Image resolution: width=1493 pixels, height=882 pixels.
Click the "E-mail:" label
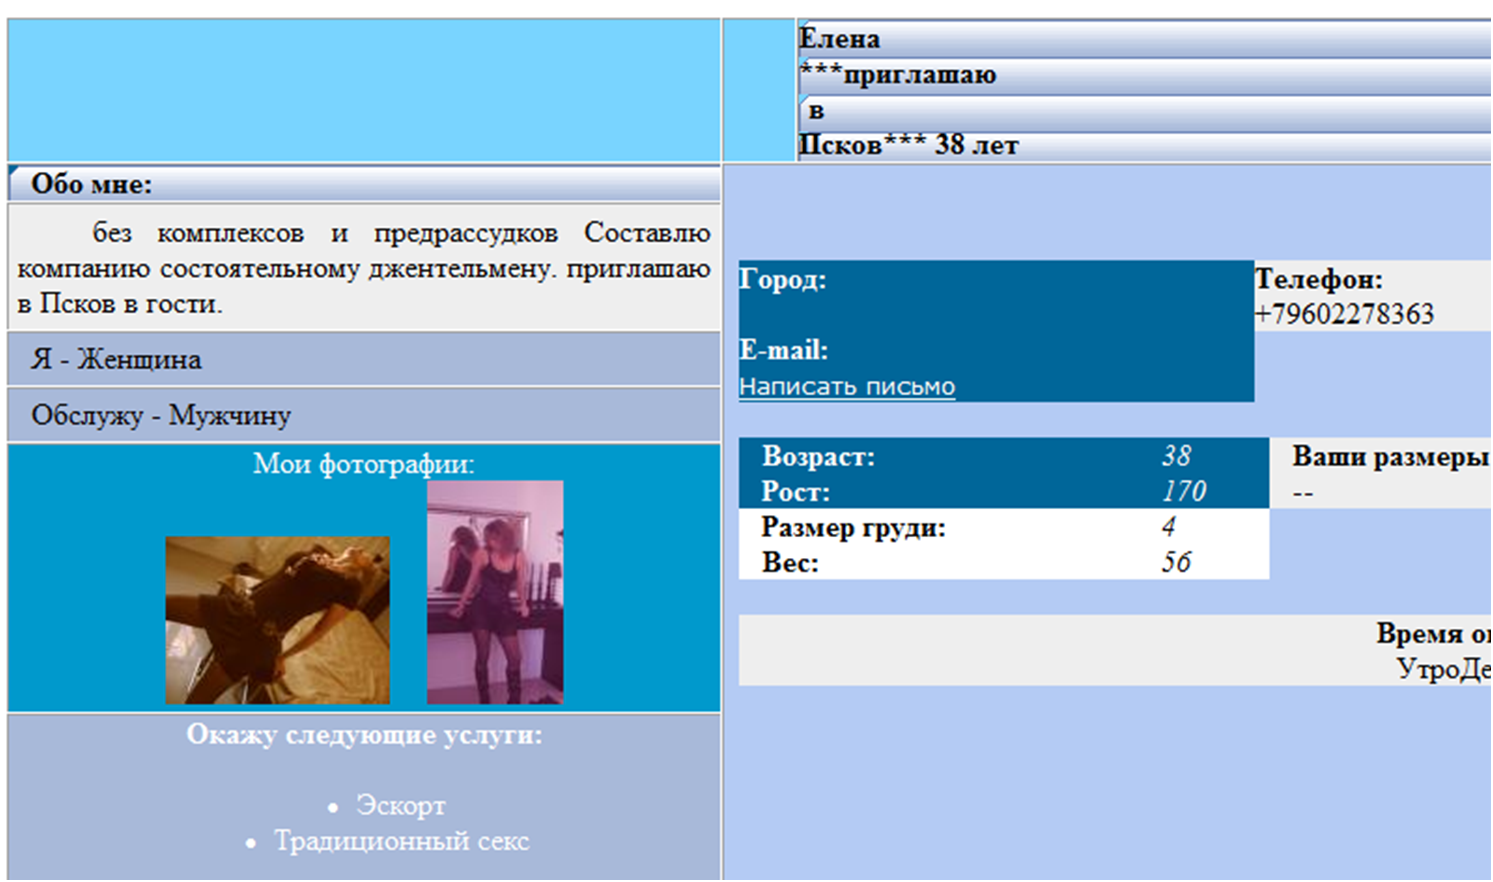click(784, 351)
